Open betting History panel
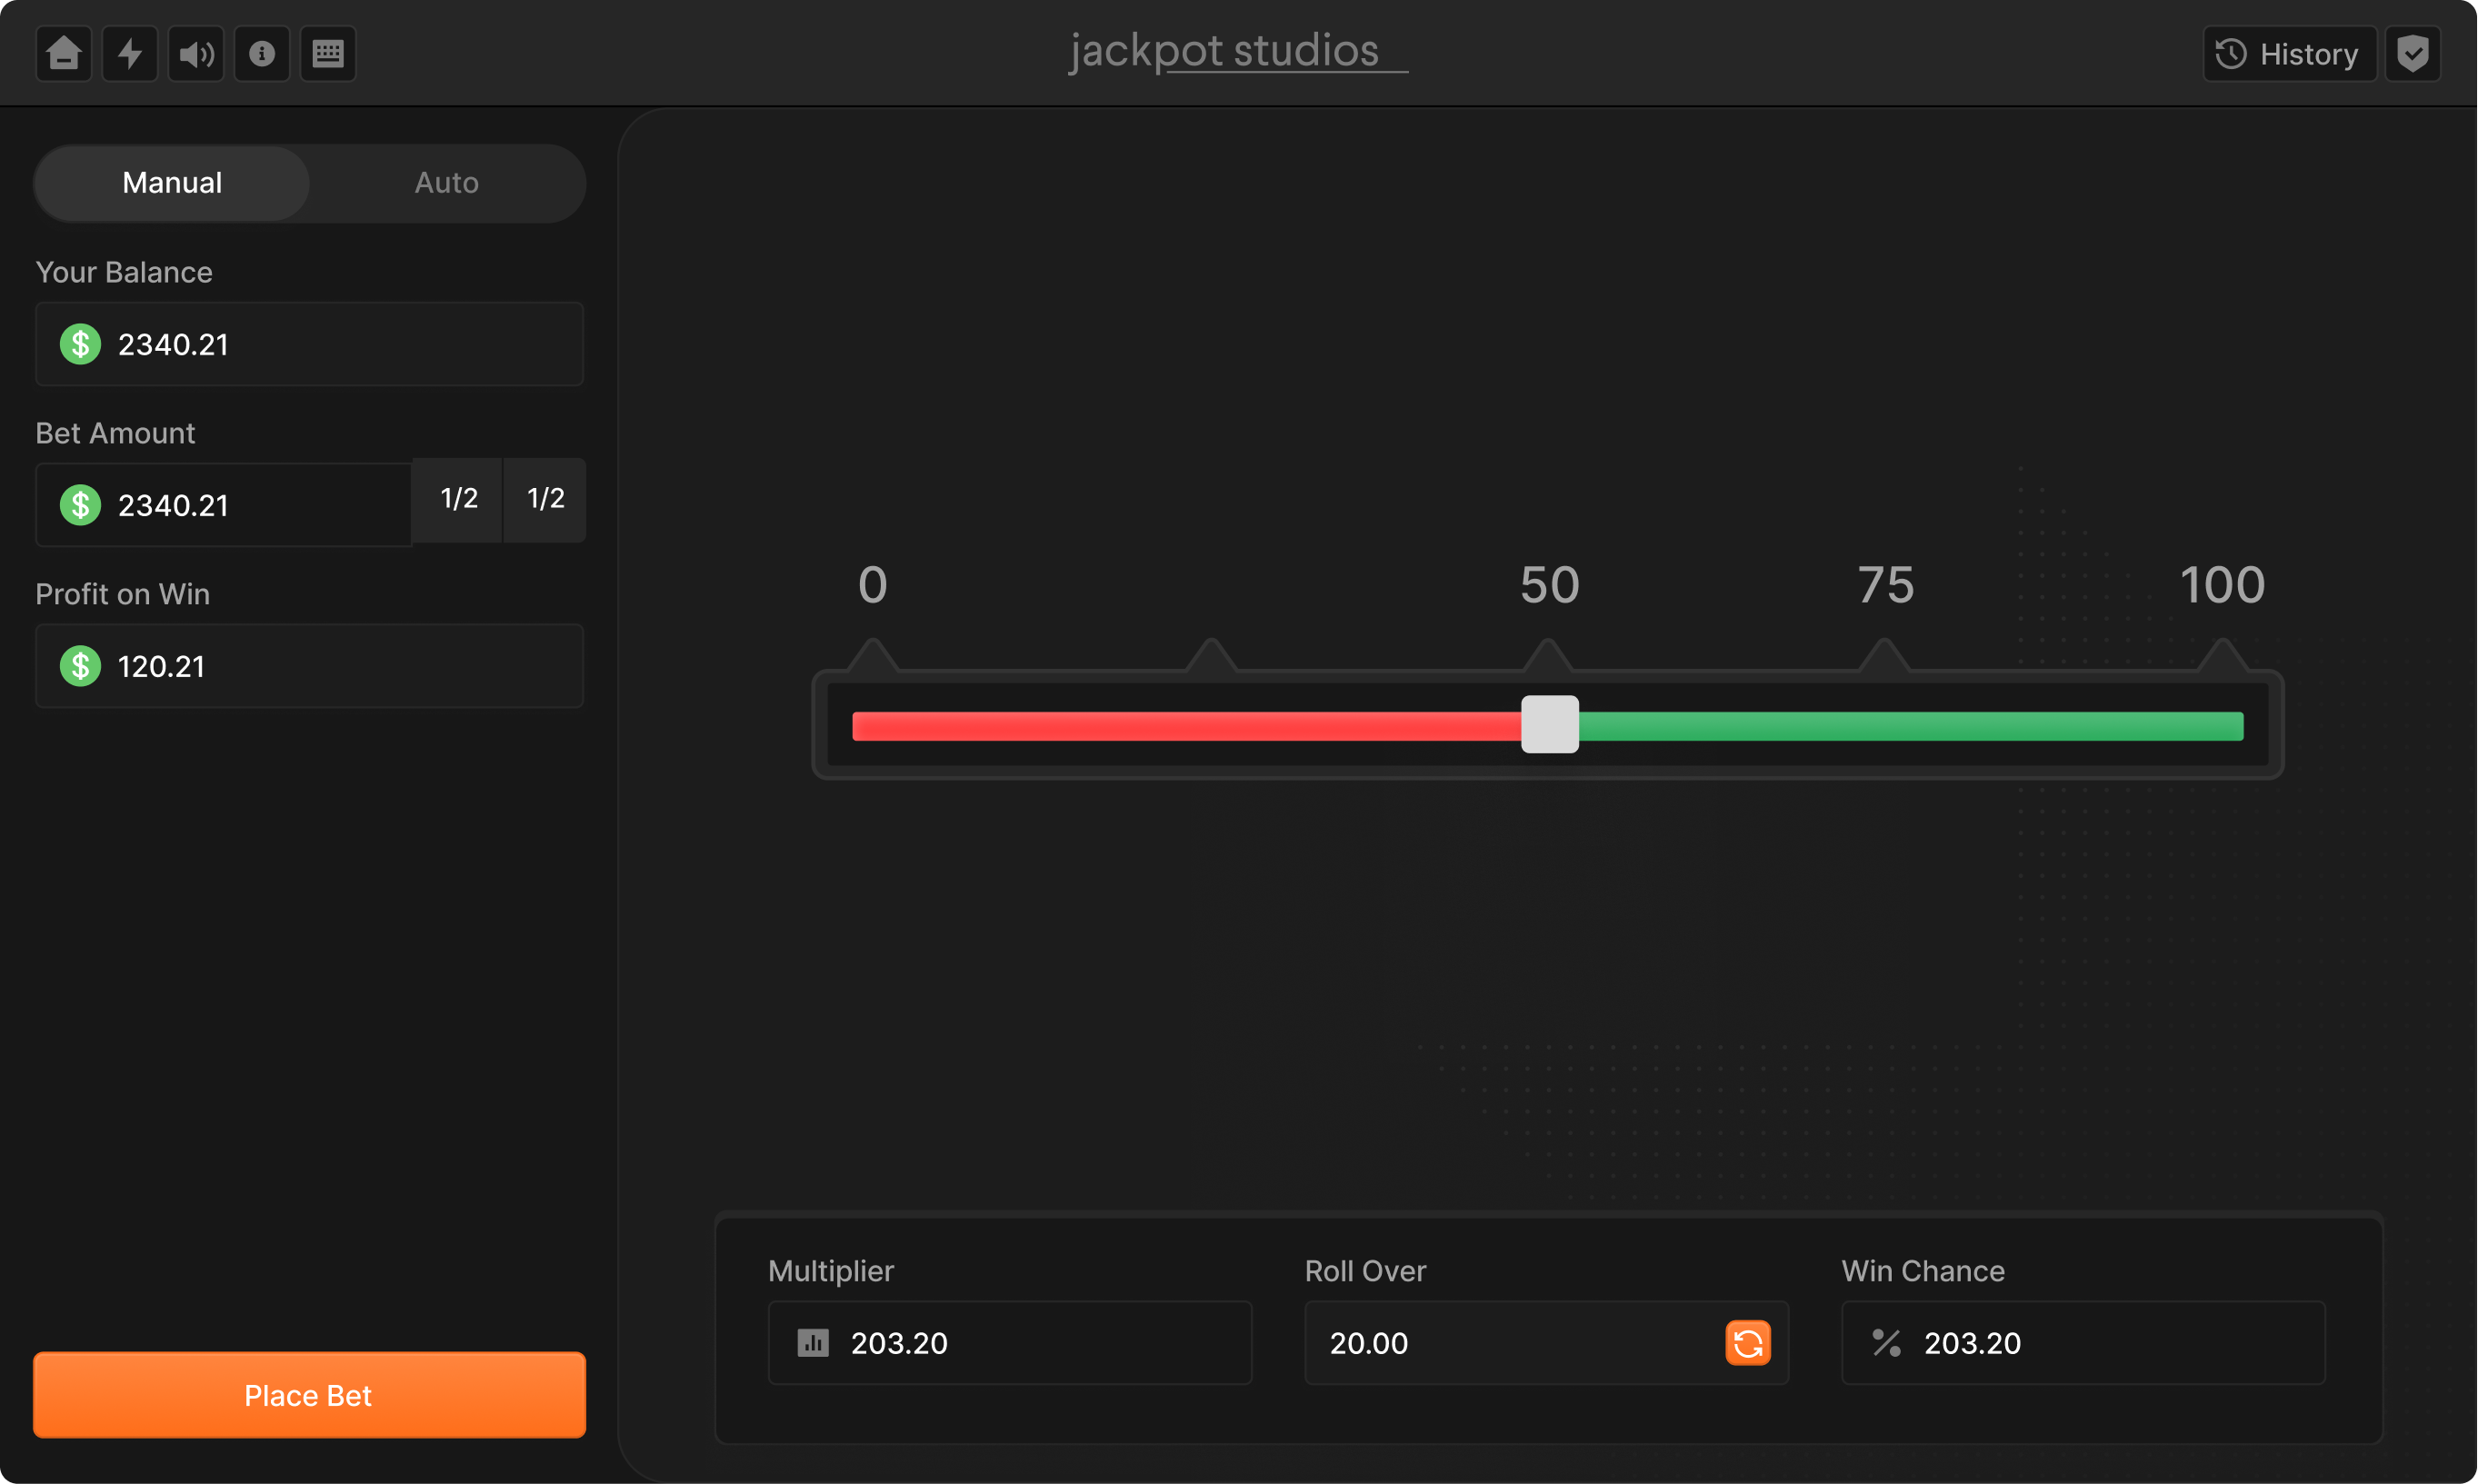This screenshot has width=2478, height=1484. [2289, 53]
